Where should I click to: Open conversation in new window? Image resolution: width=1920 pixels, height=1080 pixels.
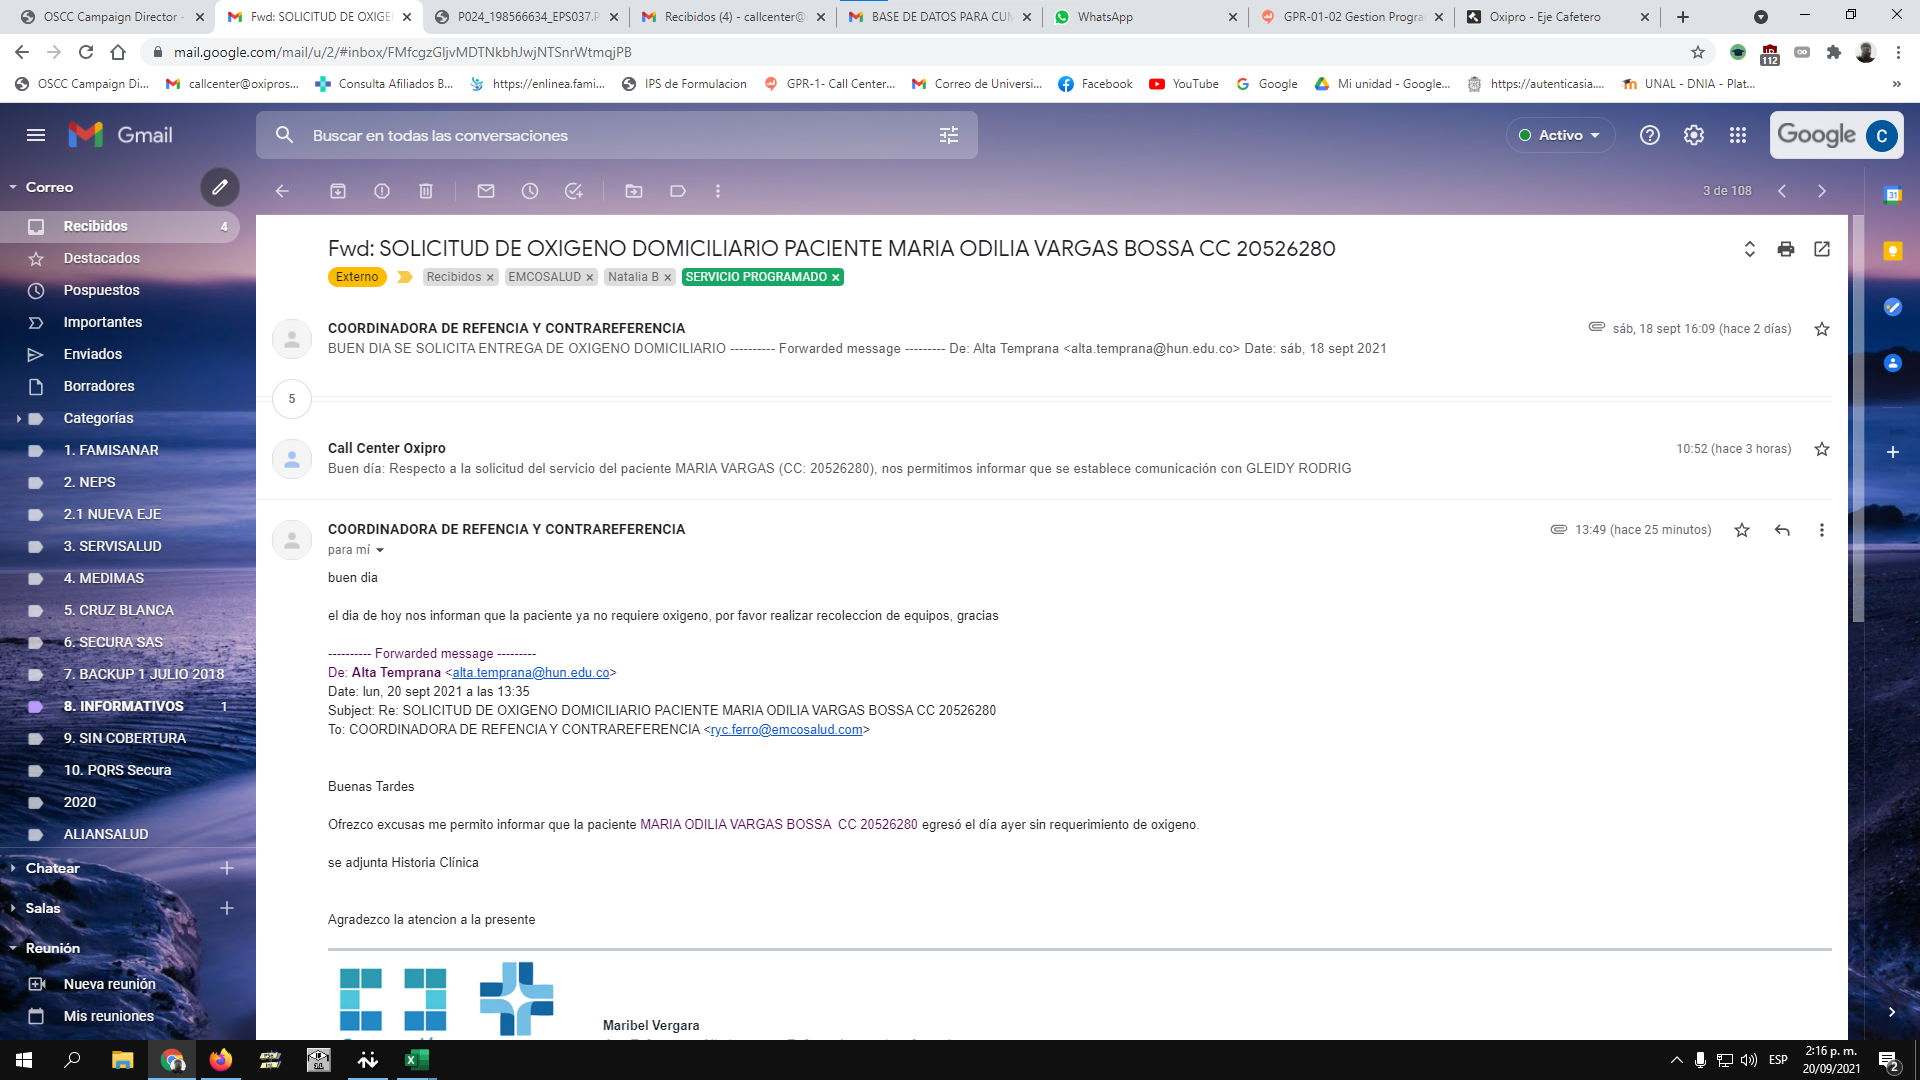click(x=1822, y=249)
